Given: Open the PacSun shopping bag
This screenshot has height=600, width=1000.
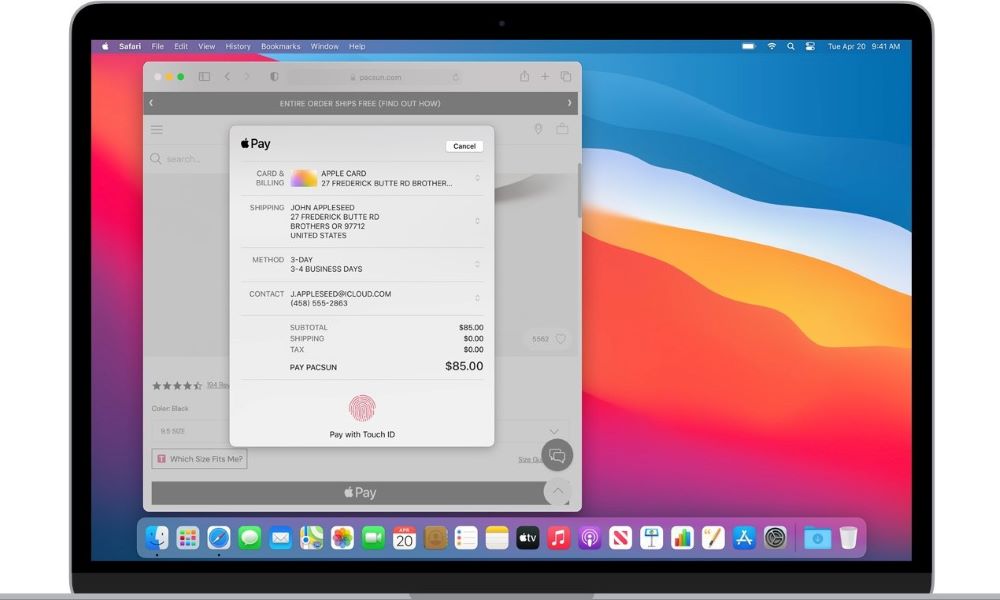Looking at the screenshot, I should pyautogui.click(x=562, y=129).
